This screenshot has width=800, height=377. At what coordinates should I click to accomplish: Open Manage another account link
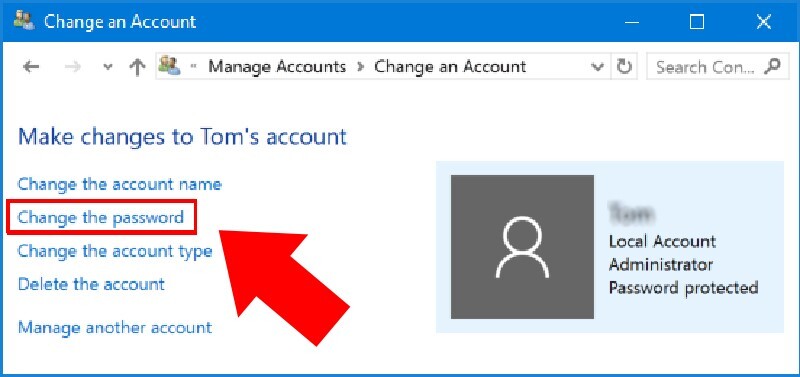pos(115,327)
